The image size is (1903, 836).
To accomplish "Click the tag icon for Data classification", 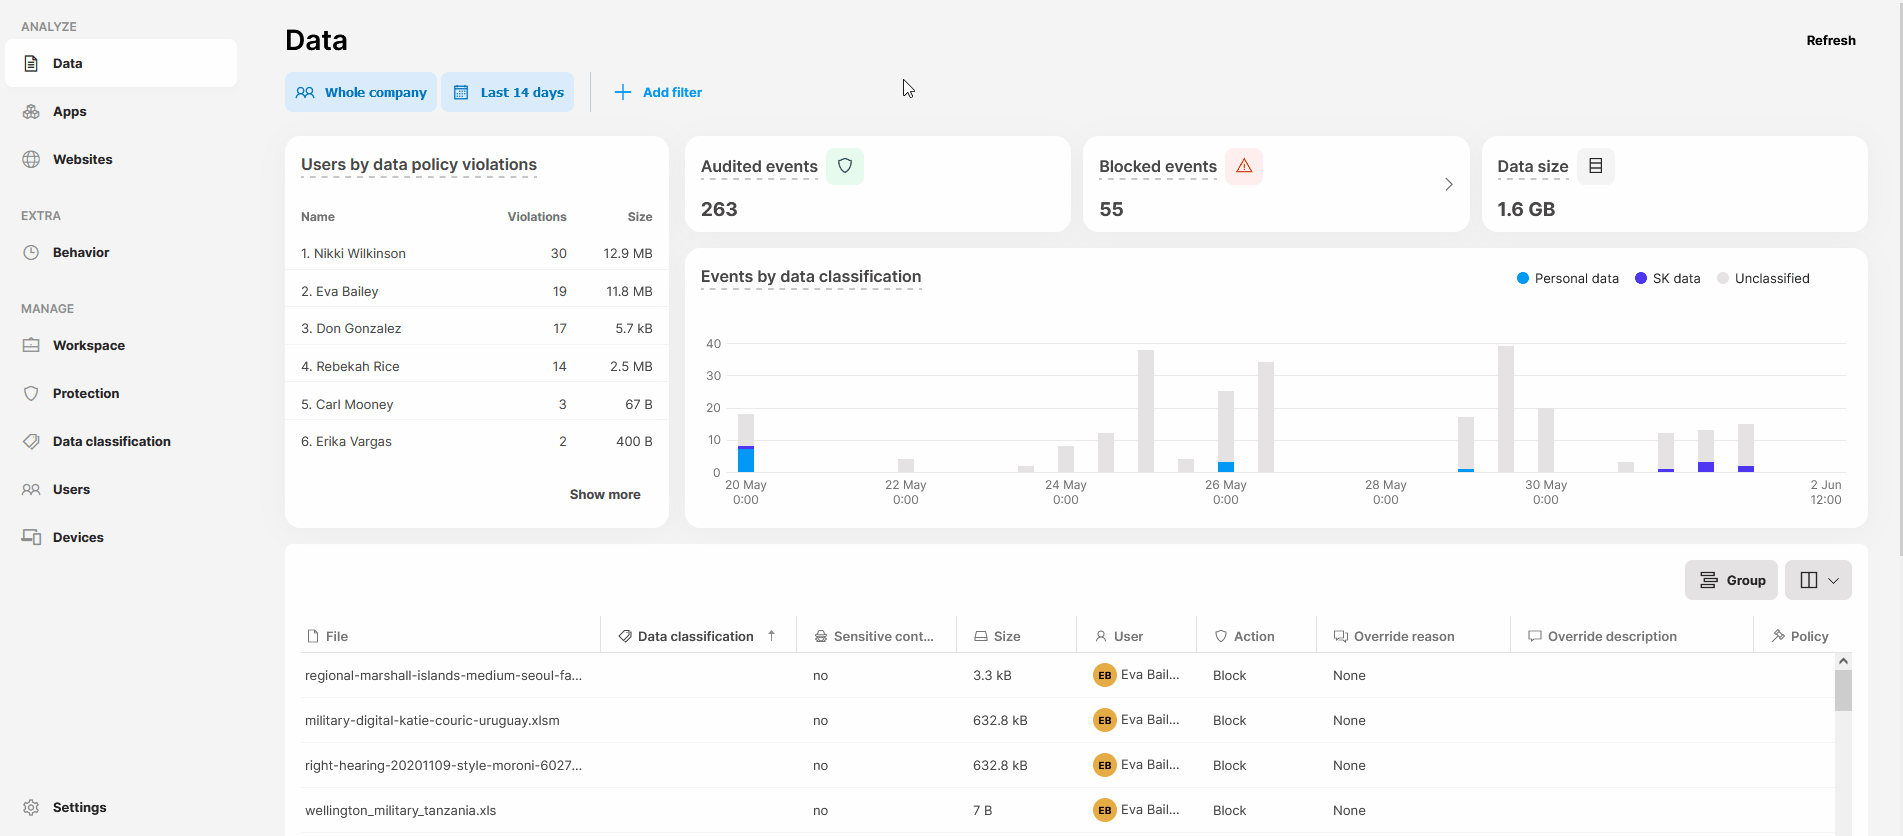I will (31, 441).
